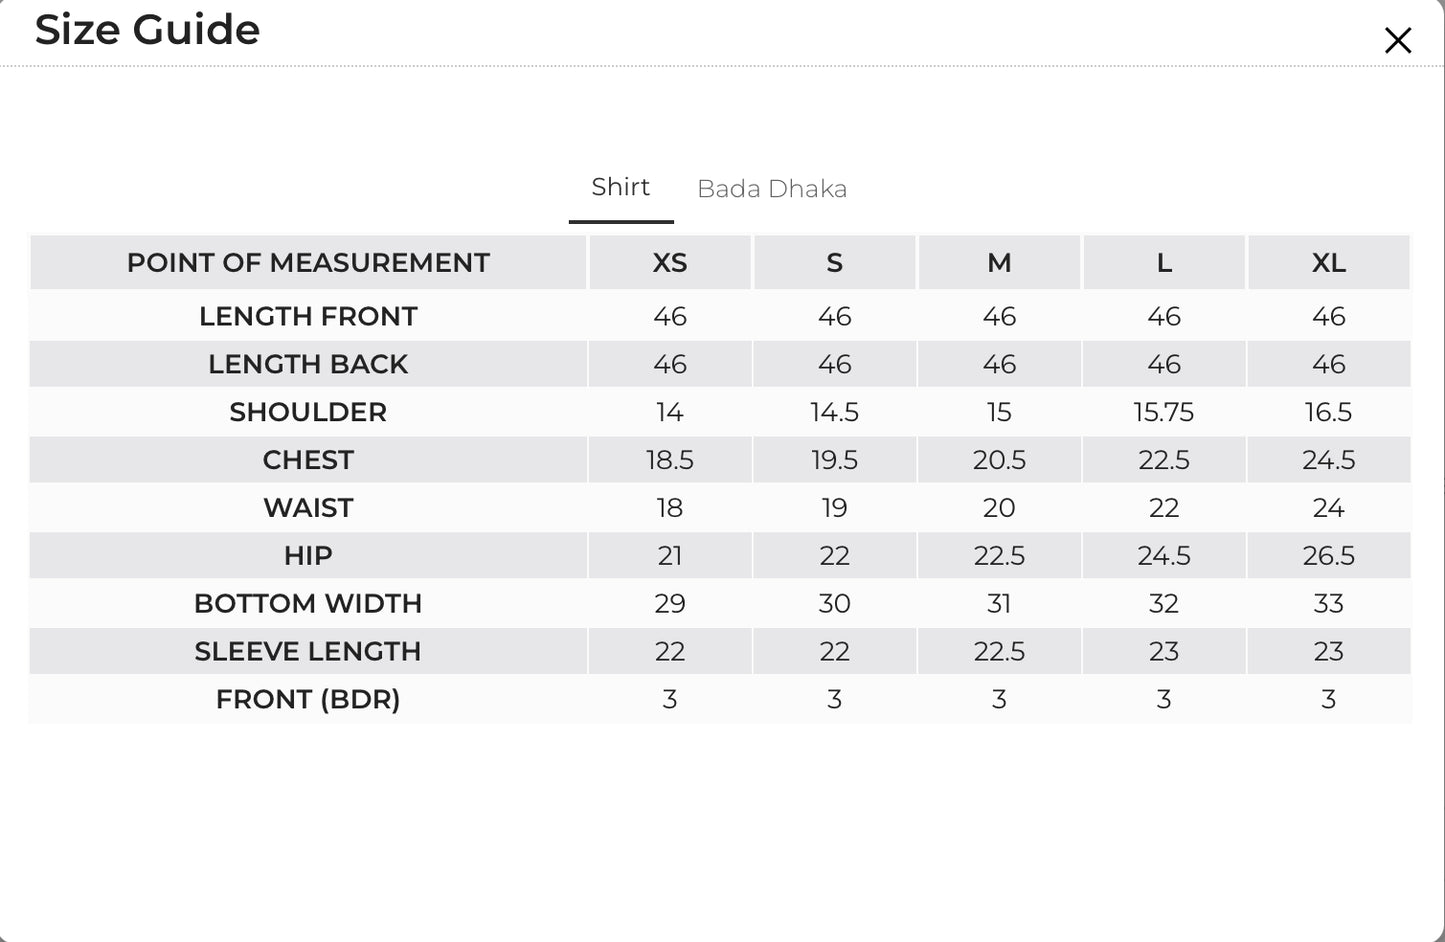Select the L size column header

pyautogui.click(x=1164, y=263)
